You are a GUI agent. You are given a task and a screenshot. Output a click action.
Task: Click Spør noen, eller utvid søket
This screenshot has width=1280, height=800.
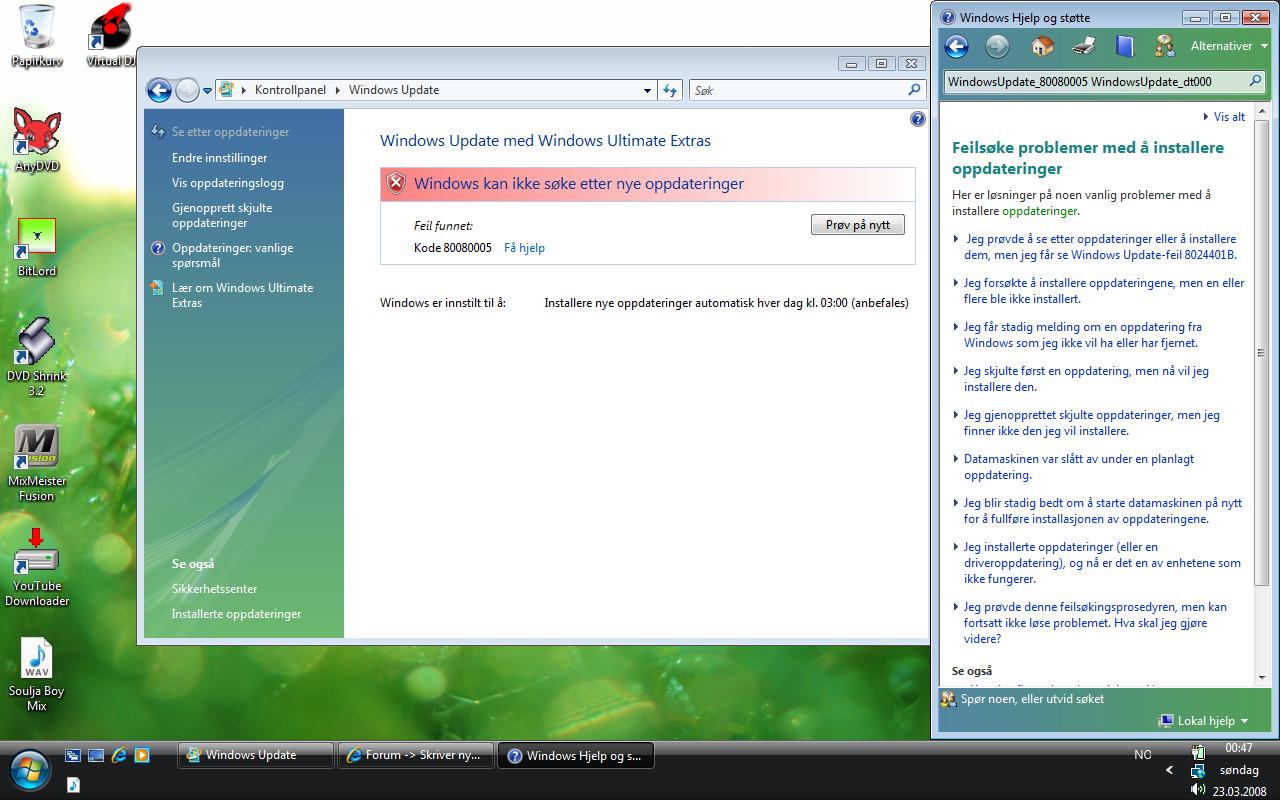[x=1032, y=699]
